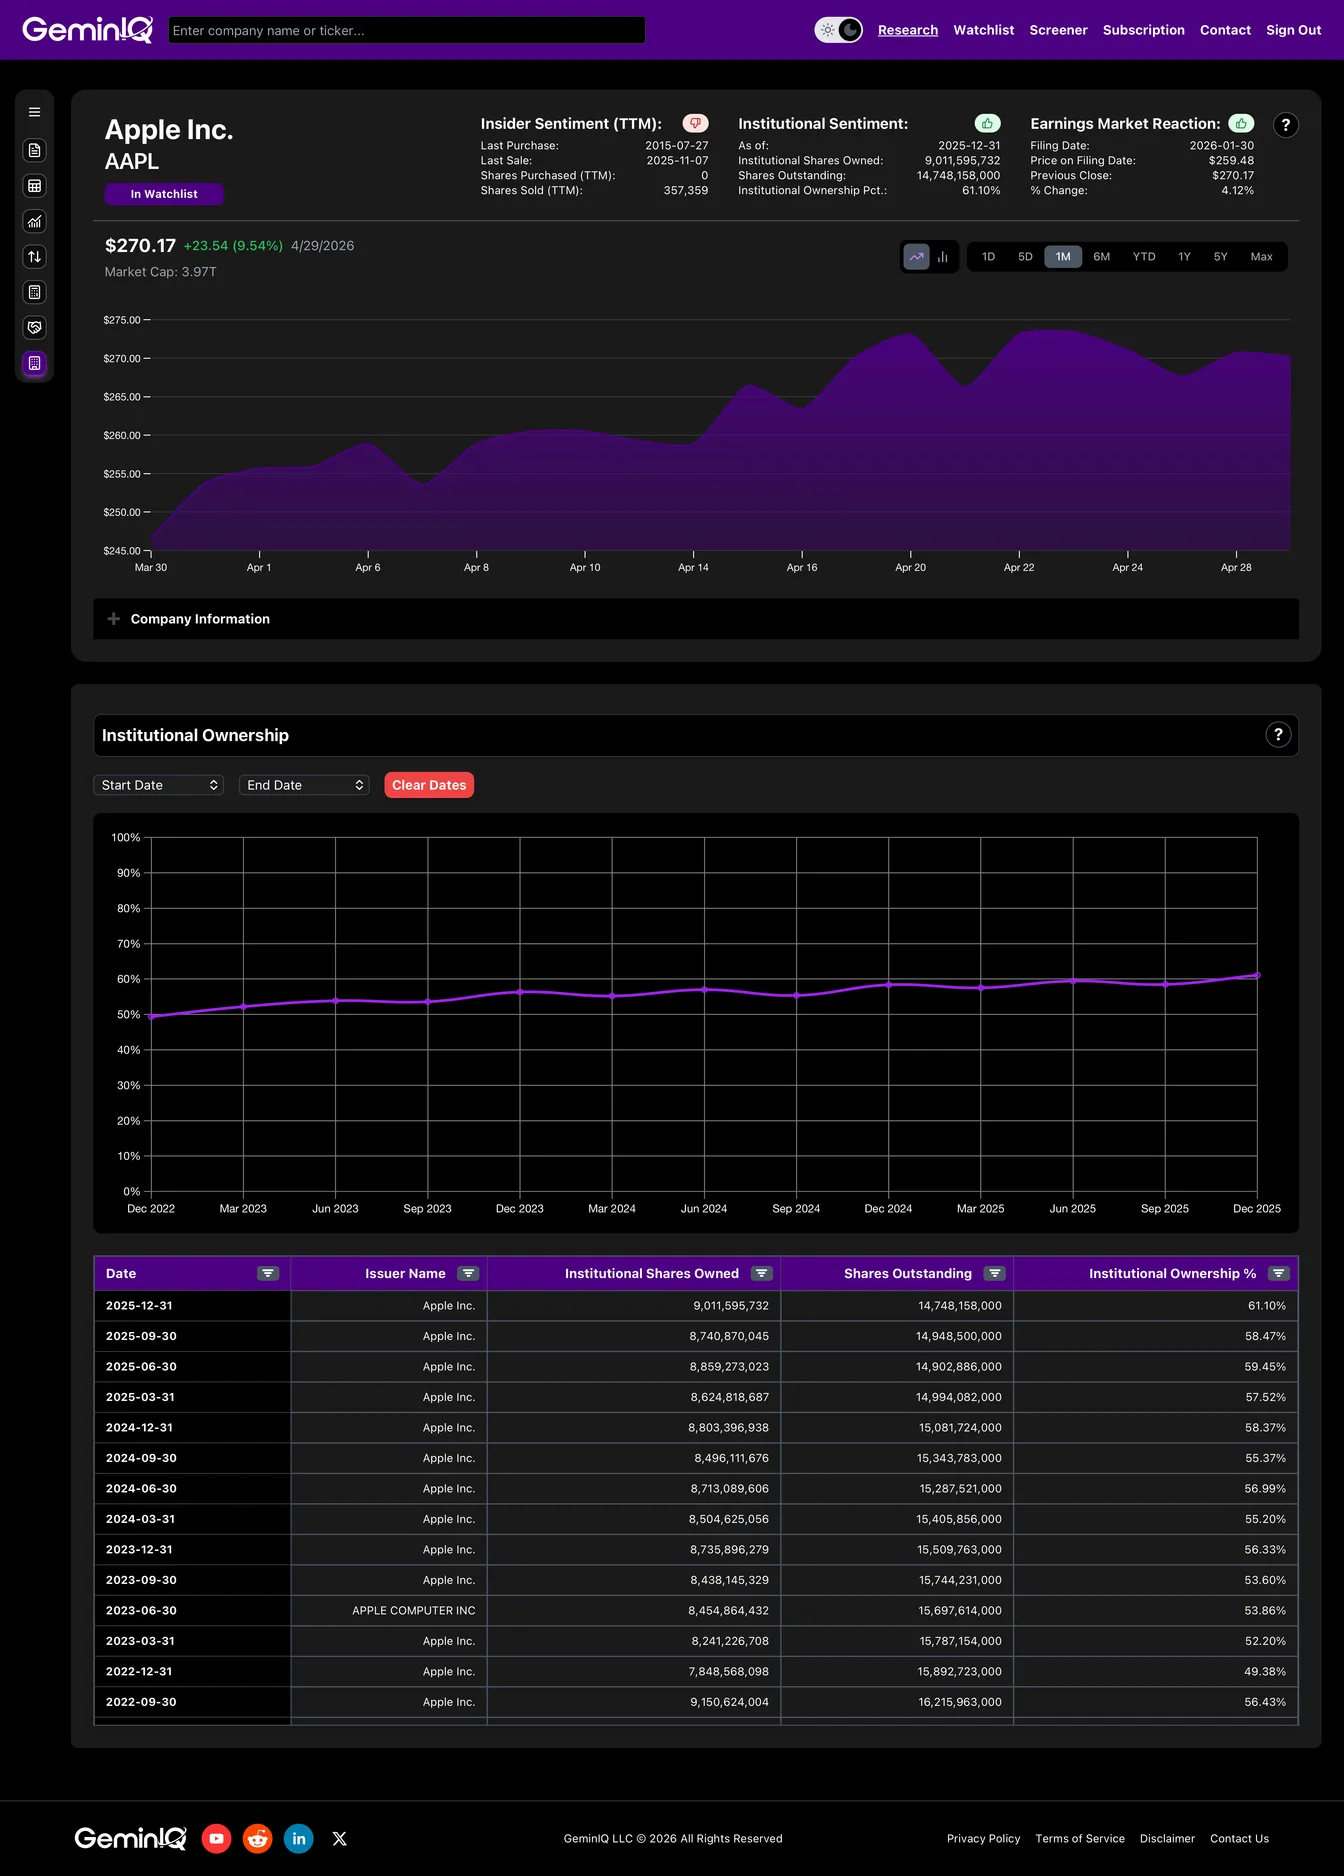Open the calculator sidebar icon

pos(34,293)
